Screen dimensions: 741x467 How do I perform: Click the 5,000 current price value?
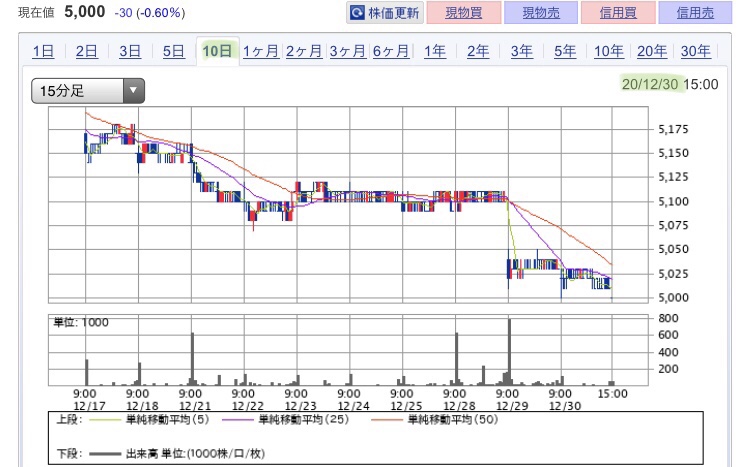(85, 12)
